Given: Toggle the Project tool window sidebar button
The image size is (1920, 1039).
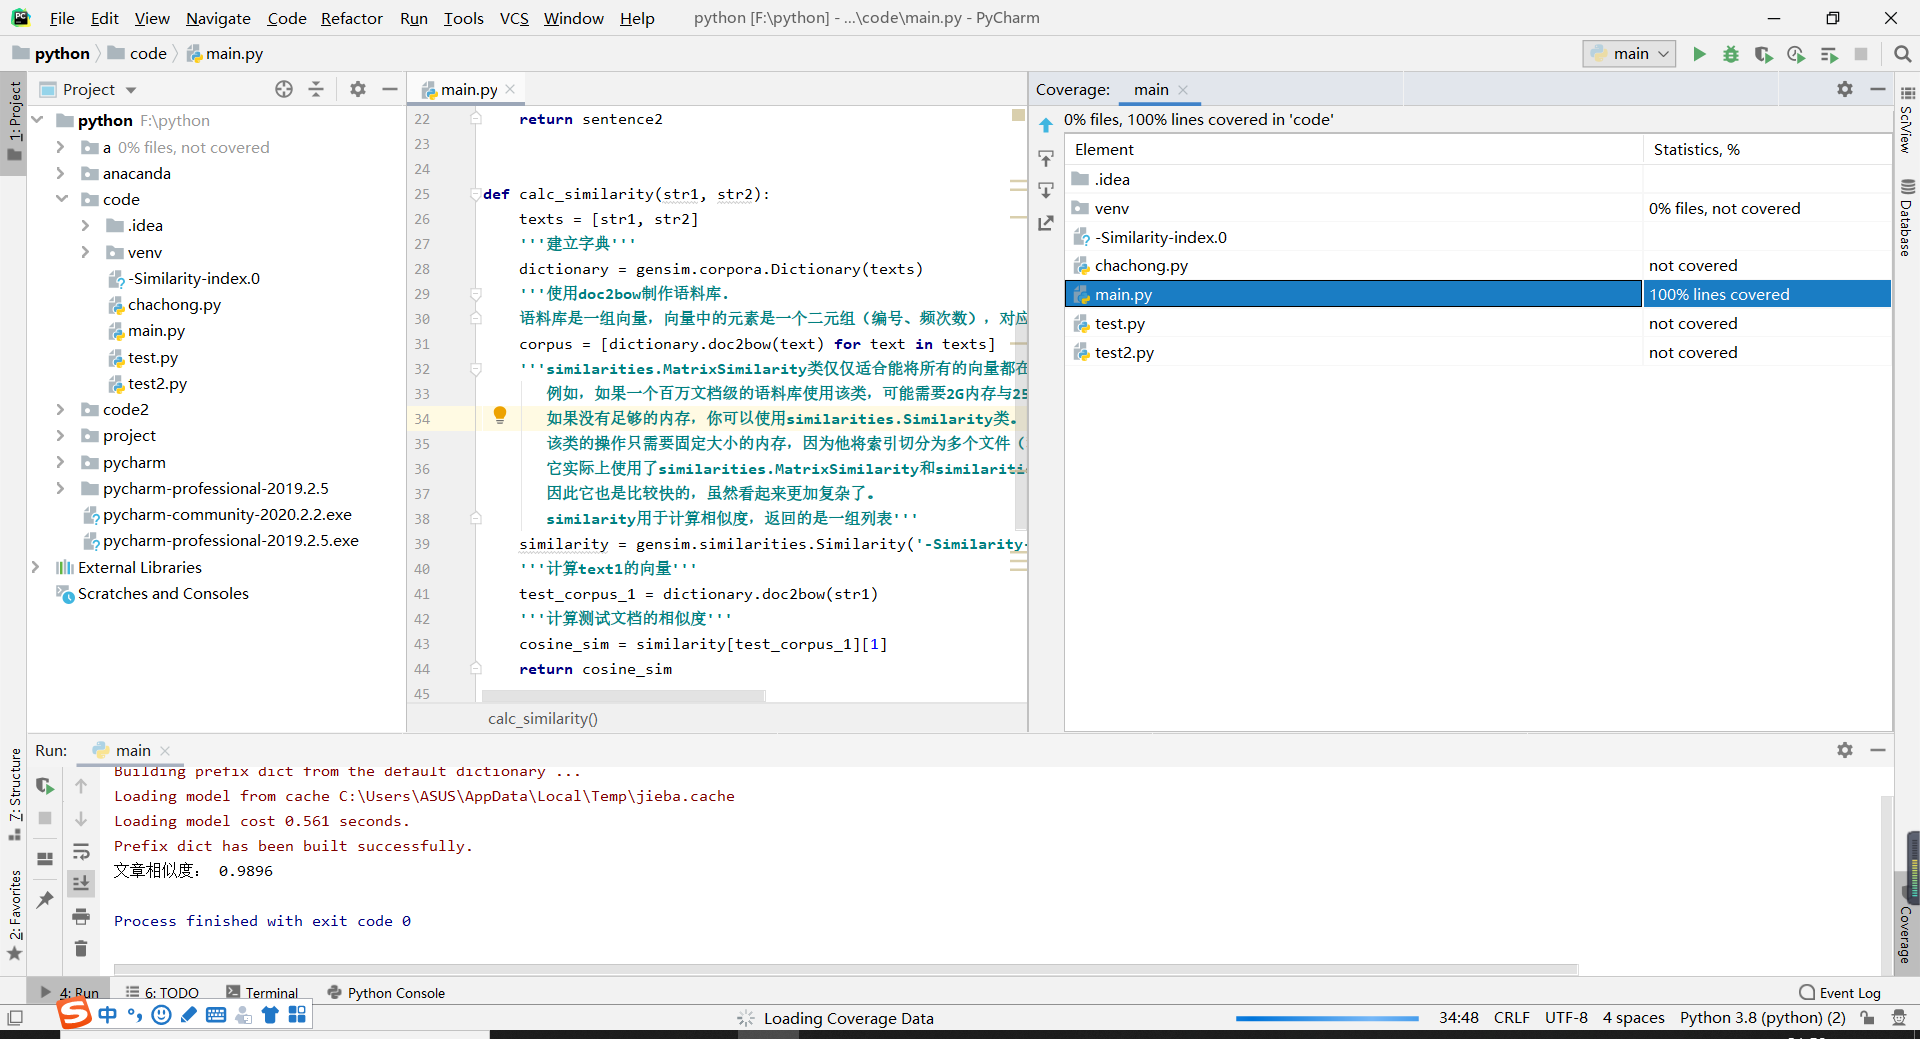Looking at the screenshot, I should pos(14,120).
